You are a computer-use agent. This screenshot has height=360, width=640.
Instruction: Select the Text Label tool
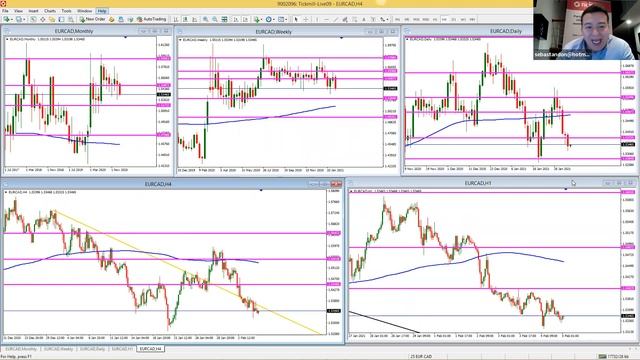(x=373, y=19)
